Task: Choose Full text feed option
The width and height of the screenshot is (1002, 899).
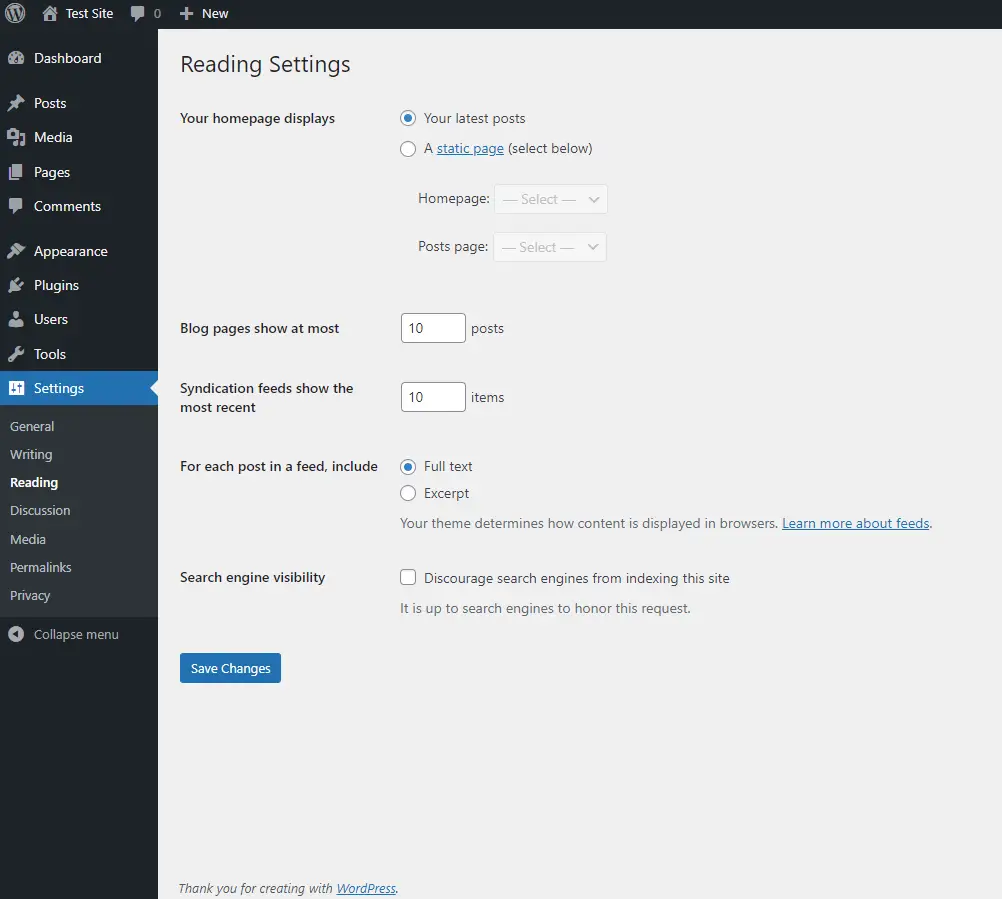Action: tap(408, 466)
